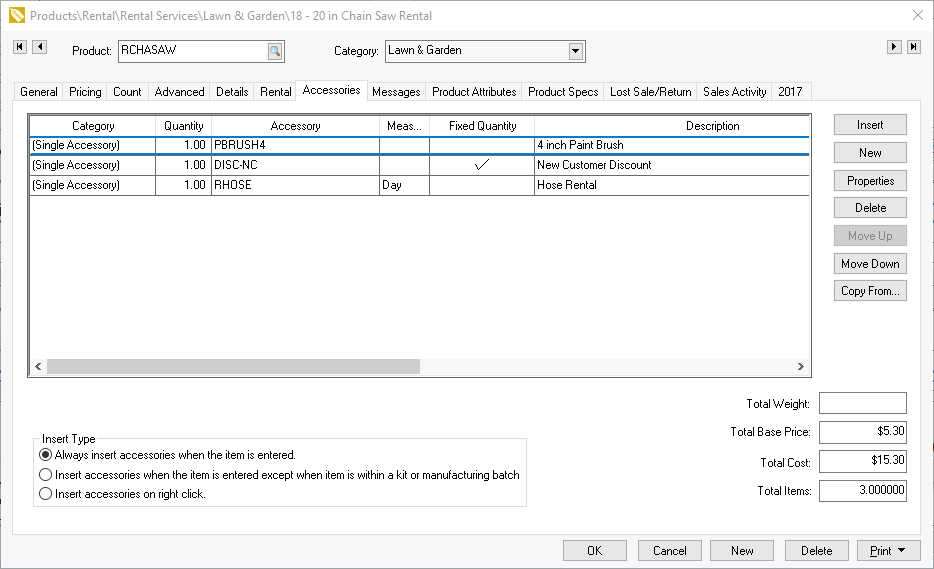
Task: Open the Messages tab
Action: coord(396,92)
